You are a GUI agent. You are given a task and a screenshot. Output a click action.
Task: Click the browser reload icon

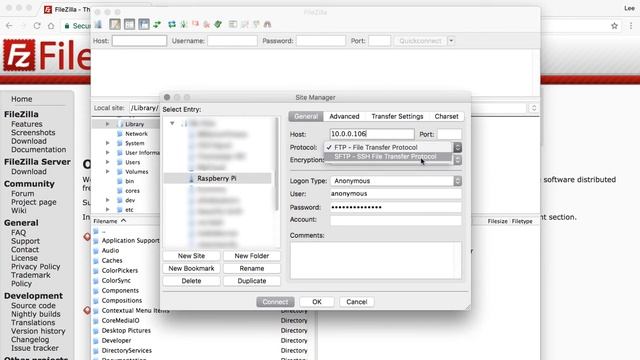tap(37, 26)
